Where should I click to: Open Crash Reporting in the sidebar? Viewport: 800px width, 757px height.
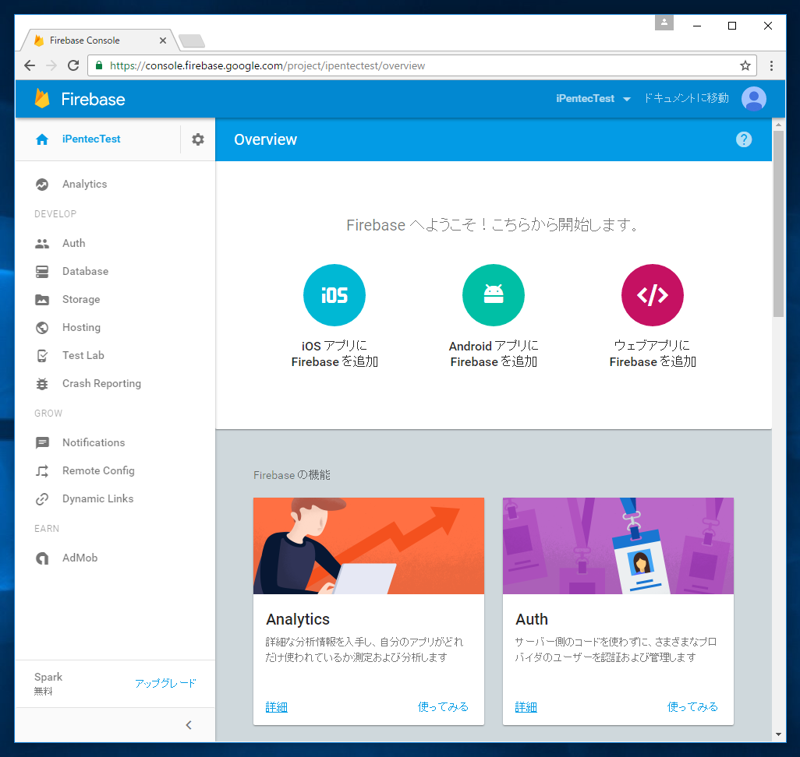102,384
